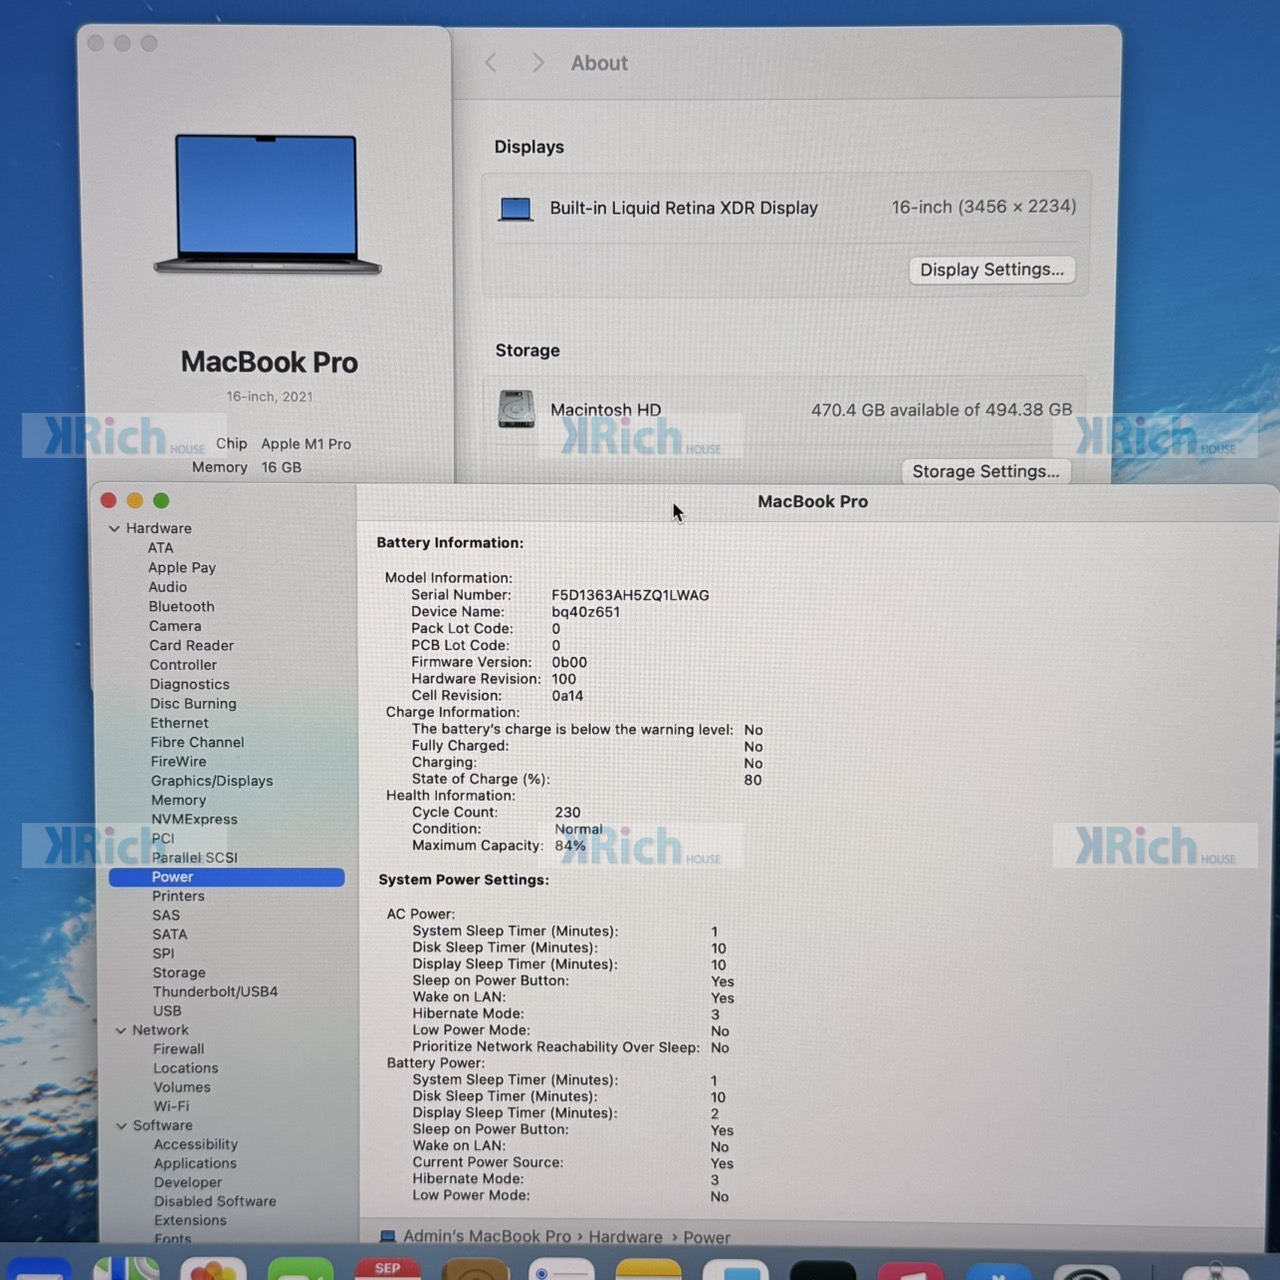1280x1280 pixels.
Task: Select Disc Burning in the sidebar
Action: click(x=194, y=703)
